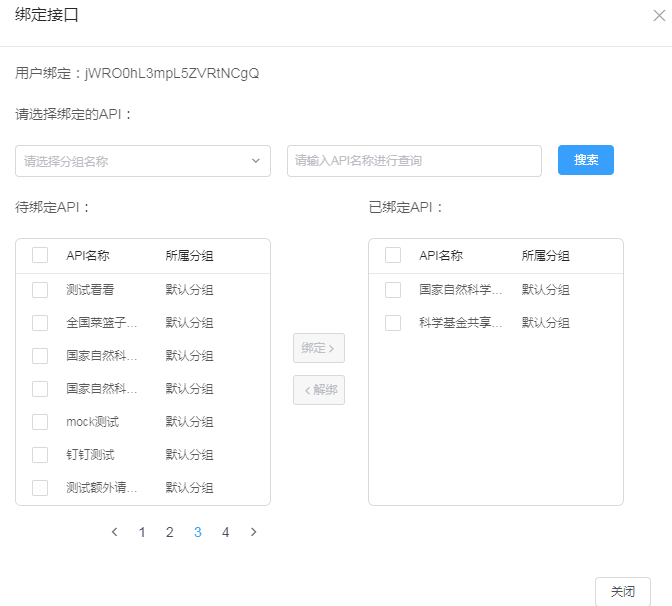
Task: Tick the mock测试 API checkbox
Action: 40,422
